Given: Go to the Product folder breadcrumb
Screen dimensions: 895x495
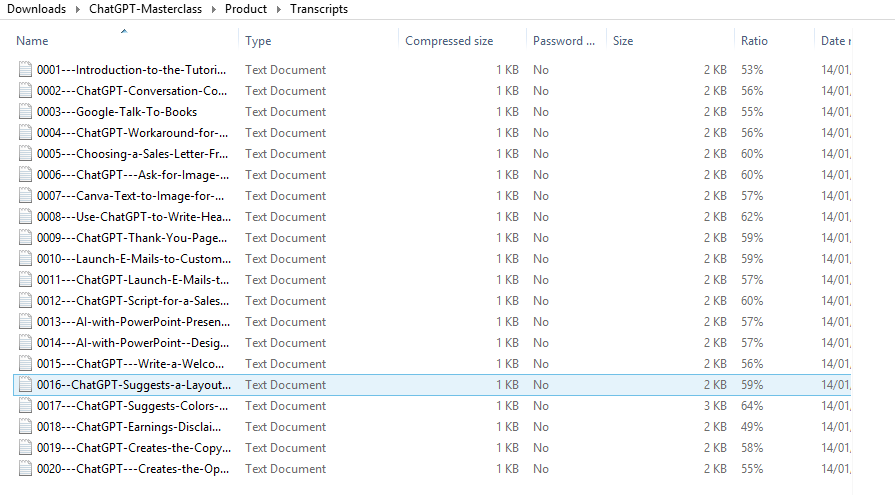Looking at the screenshot, I should pos(246,9).
